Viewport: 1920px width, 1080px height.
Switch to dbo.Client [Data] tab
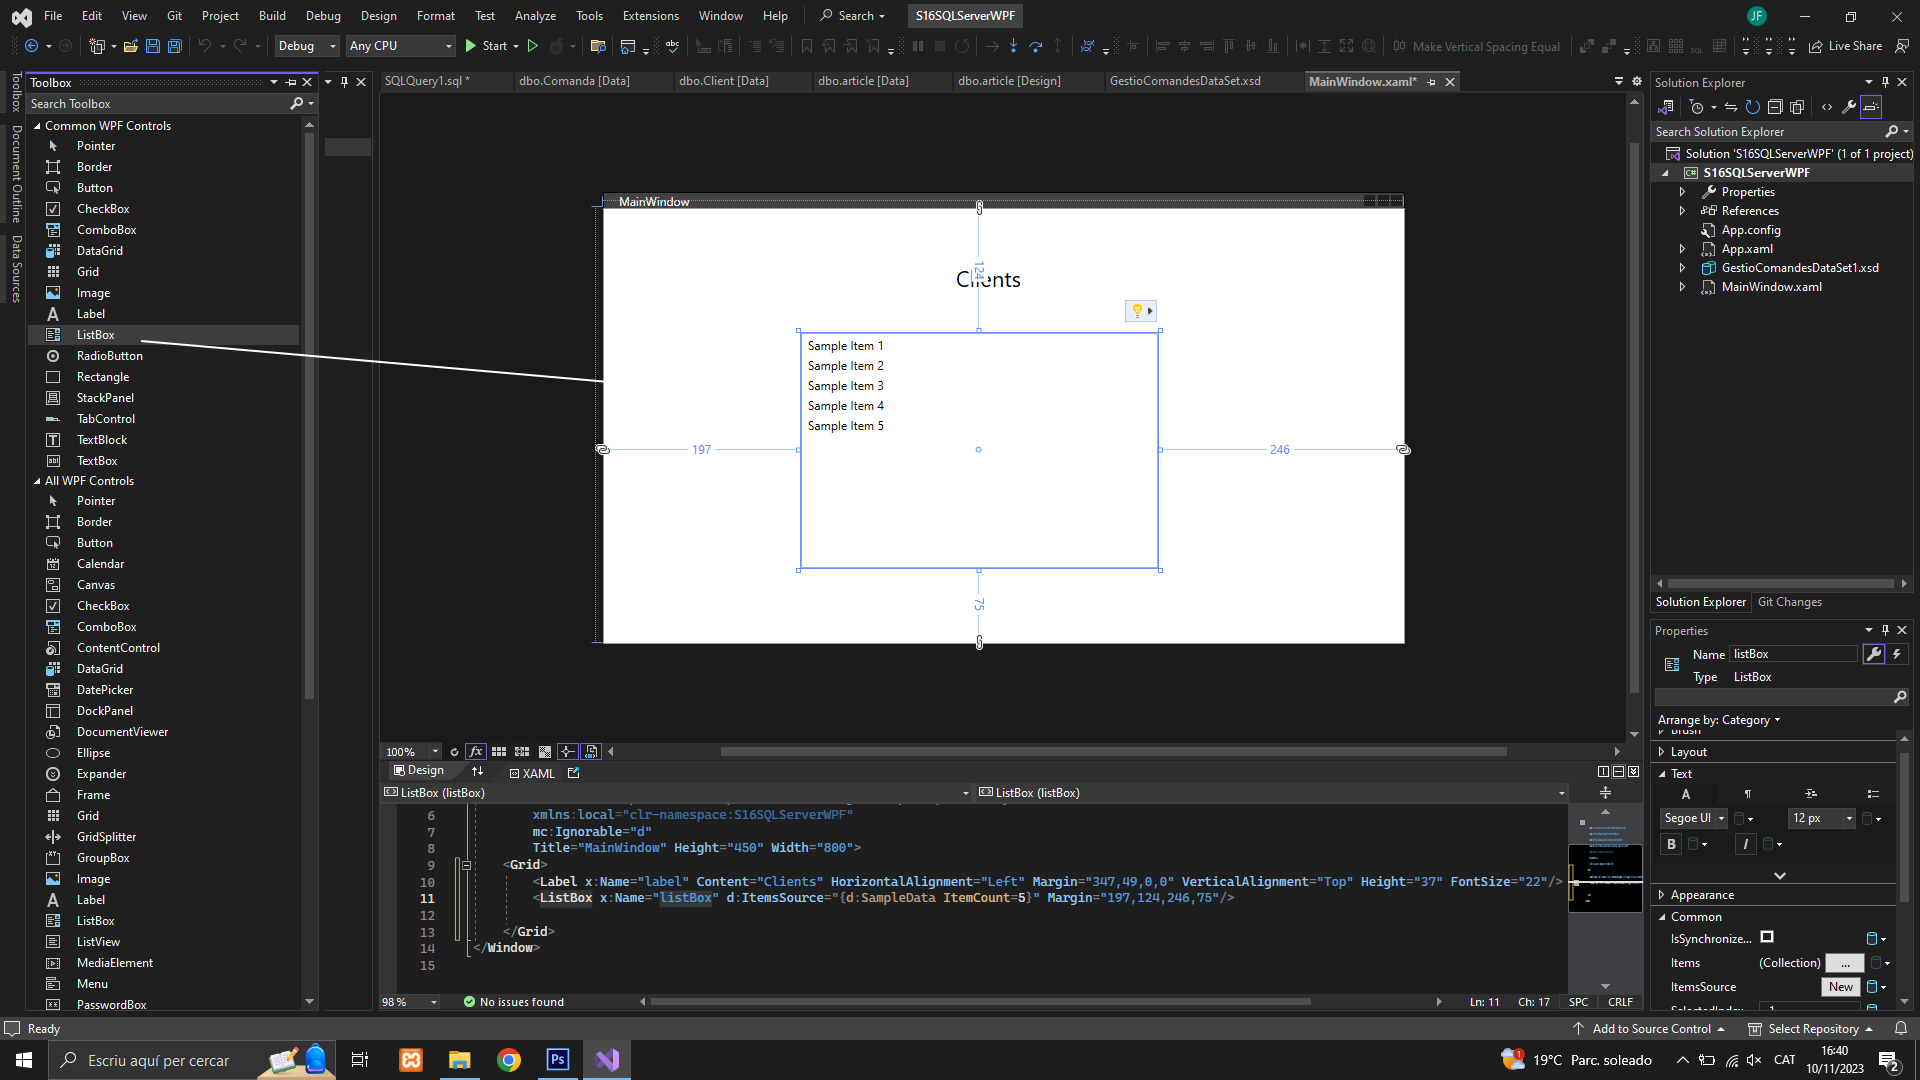point(723,81)
